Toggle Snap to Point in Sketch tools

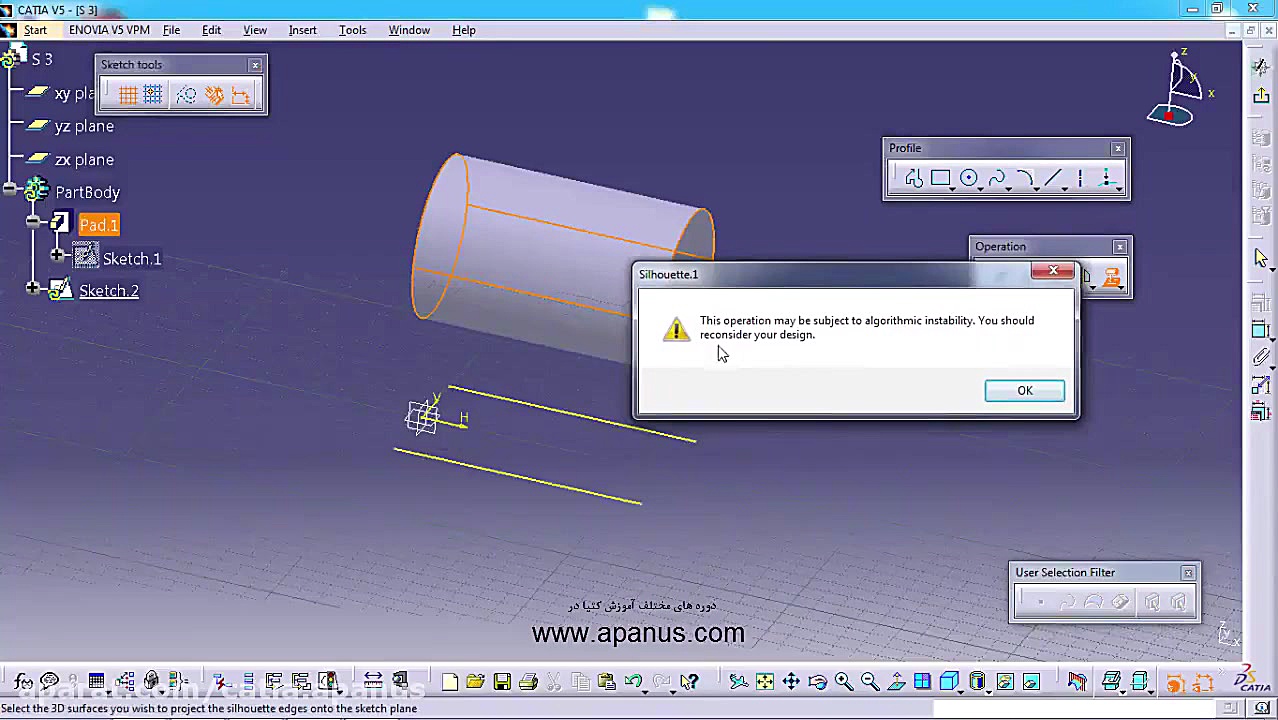[153, 95]
